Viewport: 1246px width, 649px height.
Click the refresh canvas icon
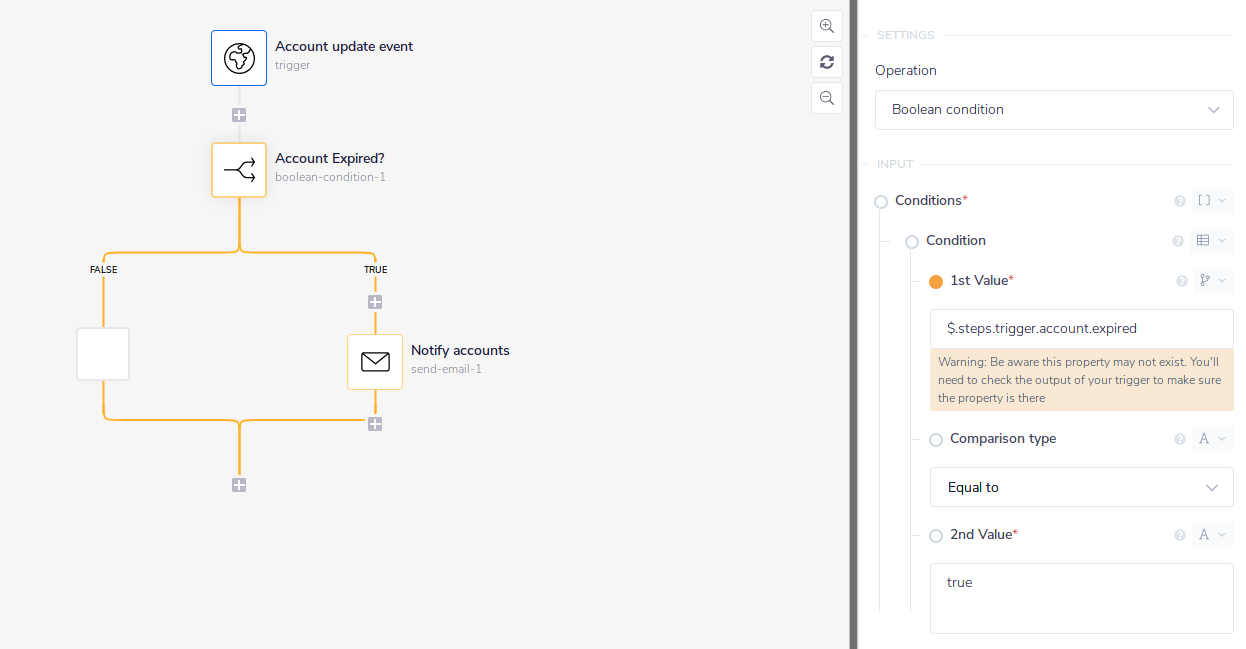tap(826, 62)
